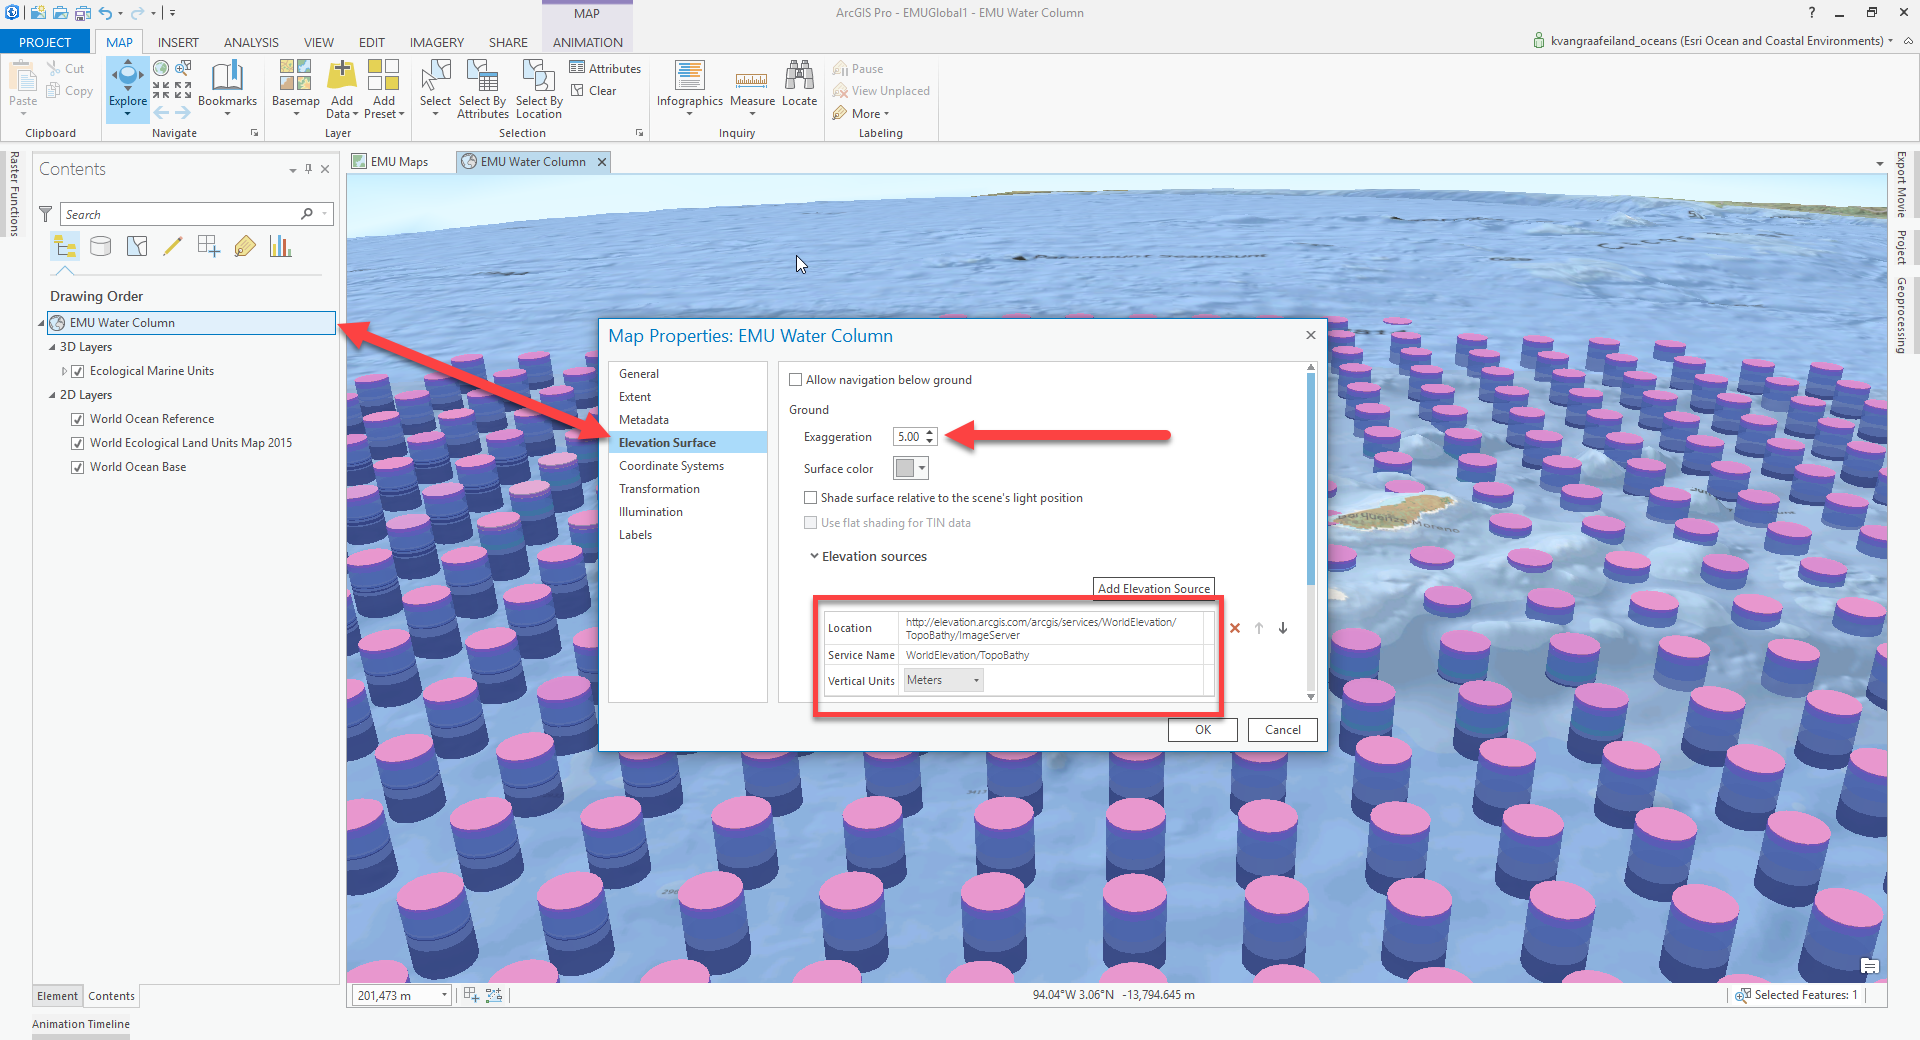
Task: Open Select By Location
Action: (539, 89)
